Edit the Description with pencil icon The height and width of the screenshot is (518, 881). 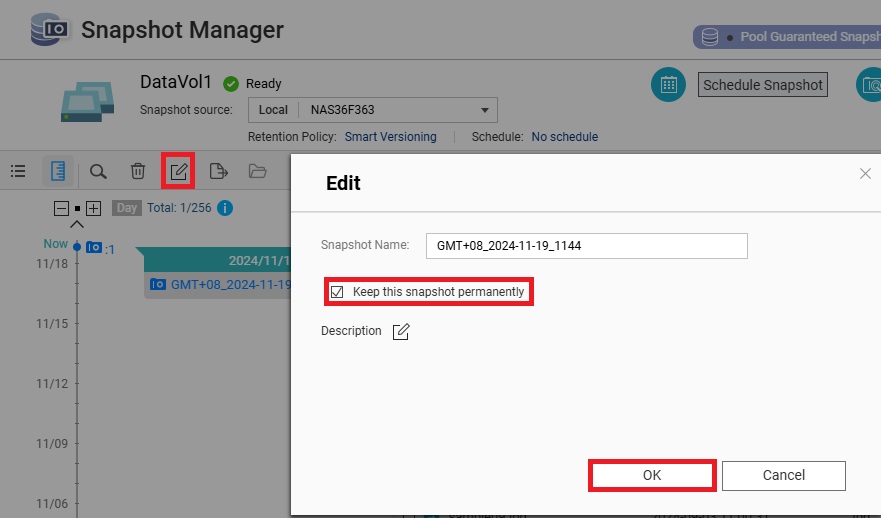click(x=401, y=331)
